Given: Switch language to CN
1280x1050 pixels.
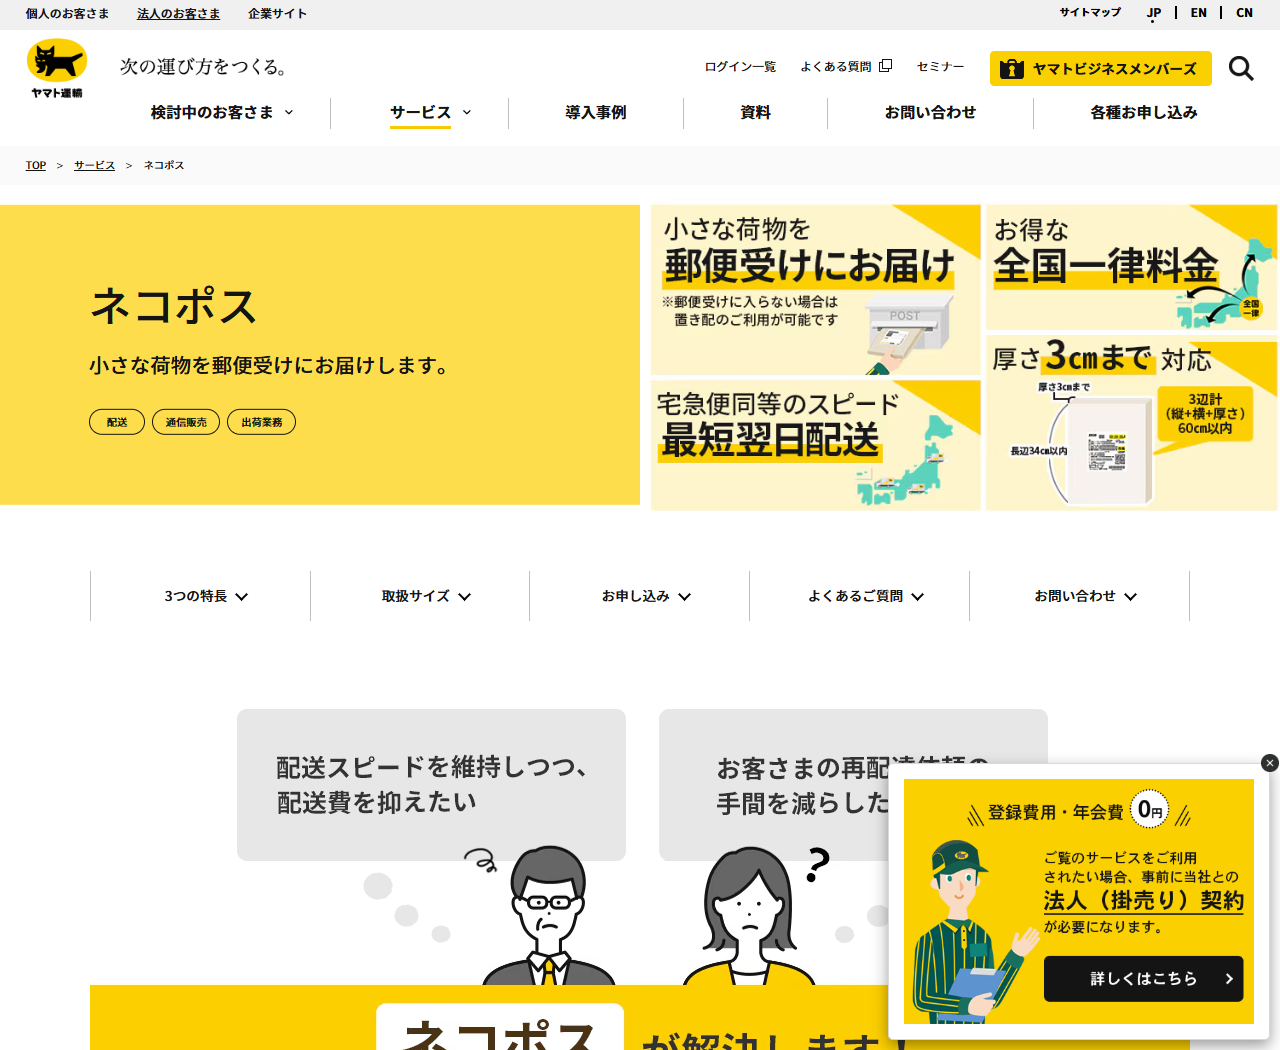Looking at the screenshot, I should click(1244, 13).
